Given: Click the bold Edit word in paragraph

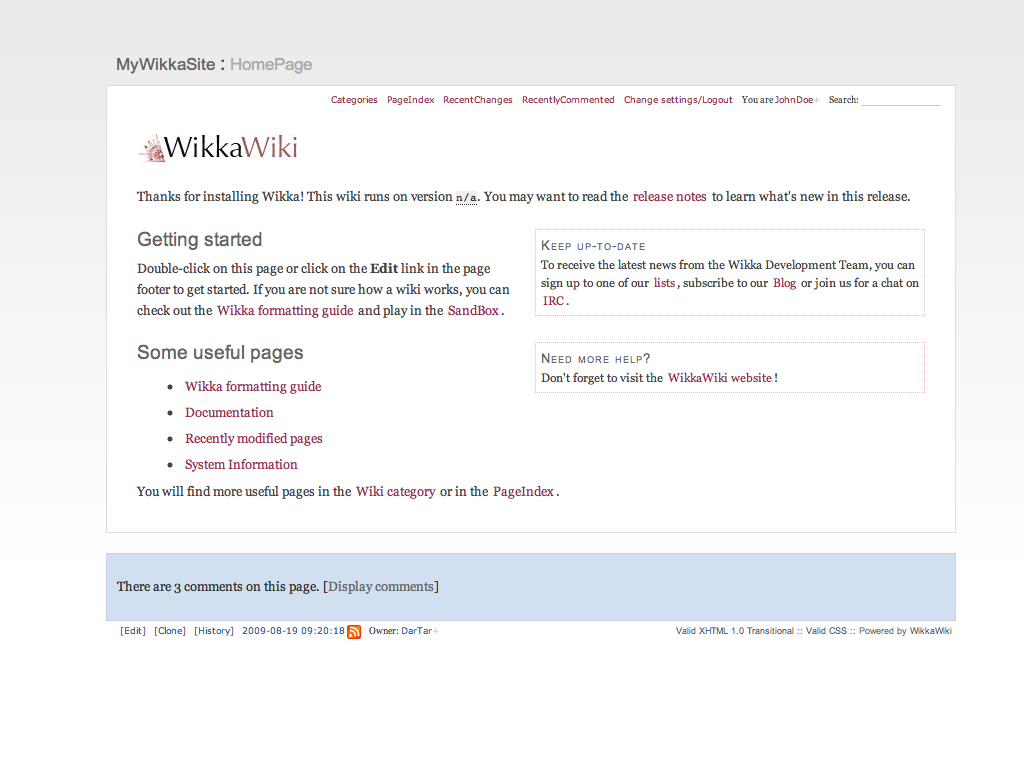Looking at the screenshot, I should pyautogui.click(x=384, y=268).
